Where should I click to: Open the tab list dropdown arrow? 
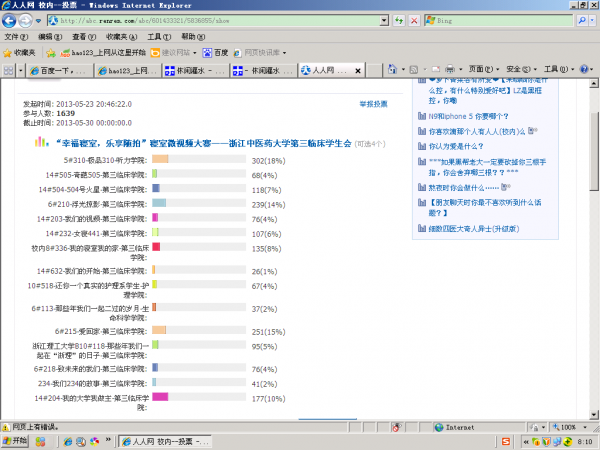pos(21,70)
